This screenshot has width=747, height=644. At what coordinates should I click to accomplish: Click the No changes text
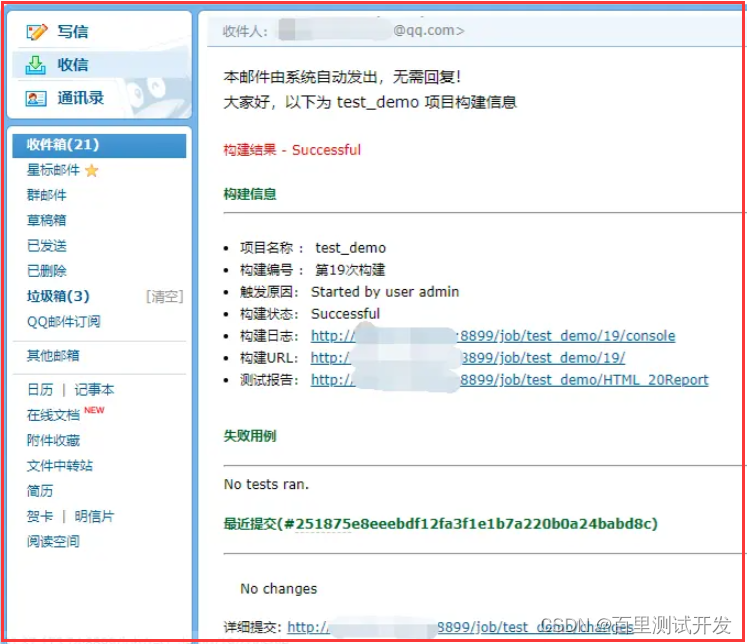[278, 589]
